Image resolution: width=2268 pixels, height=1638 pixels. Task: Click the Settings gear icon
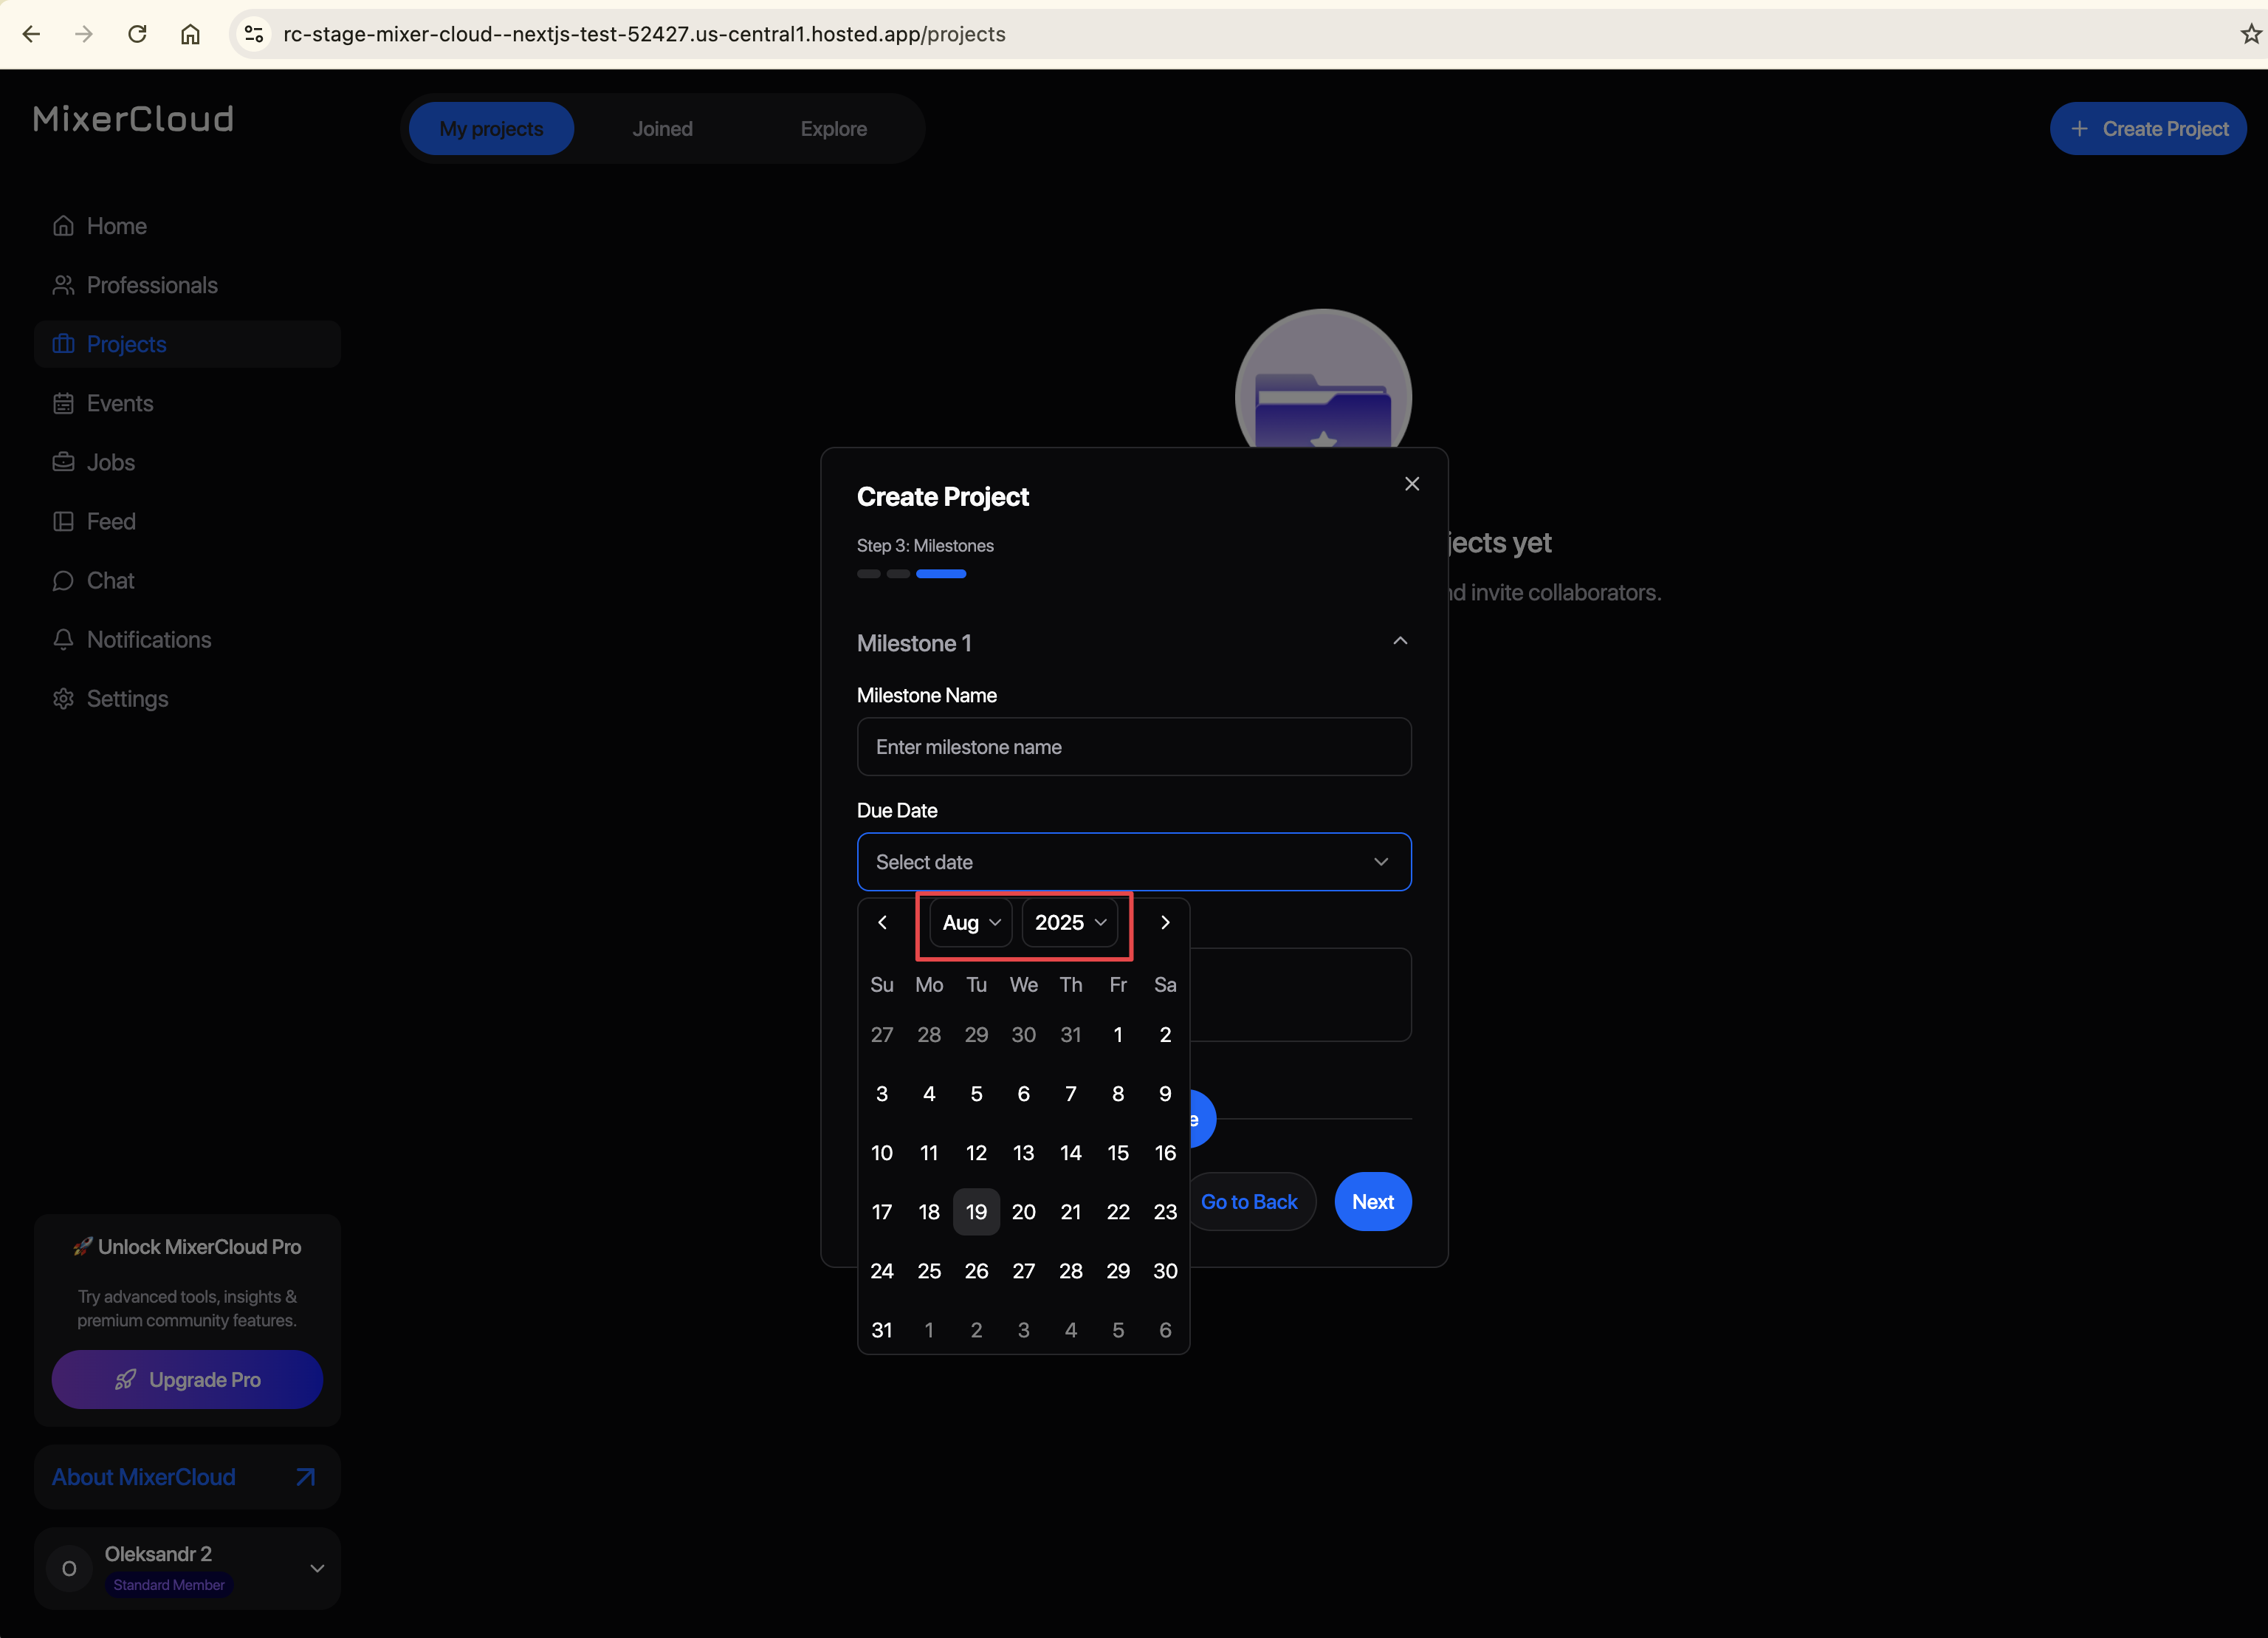tap(63, 699)
